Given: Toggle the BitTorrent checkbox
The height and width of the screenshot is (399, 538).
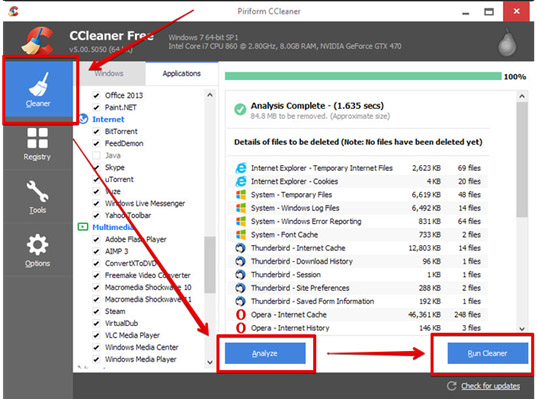Looking at the screenshot, I should point(96,131).
